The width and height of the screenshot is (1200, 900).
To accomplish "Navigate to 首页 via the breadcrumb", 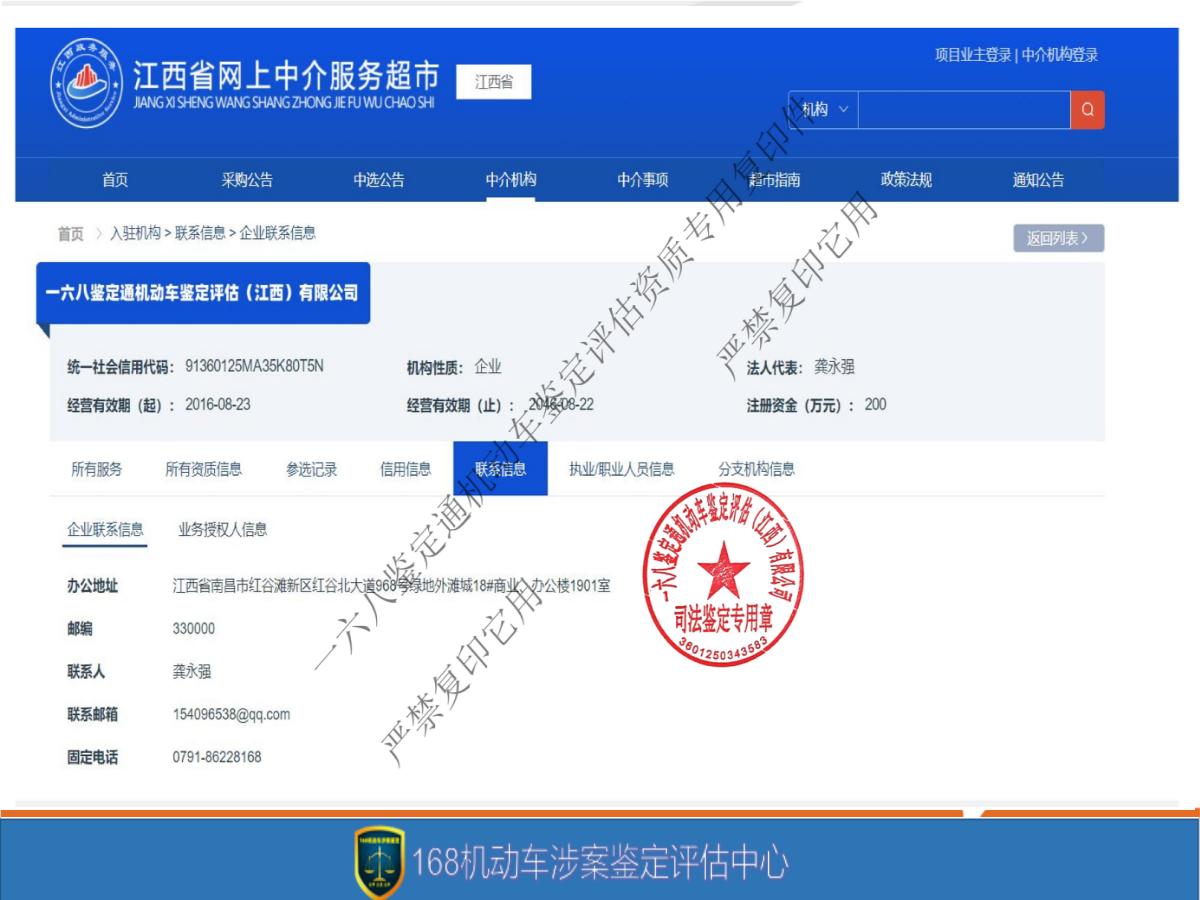I will 68,234.
